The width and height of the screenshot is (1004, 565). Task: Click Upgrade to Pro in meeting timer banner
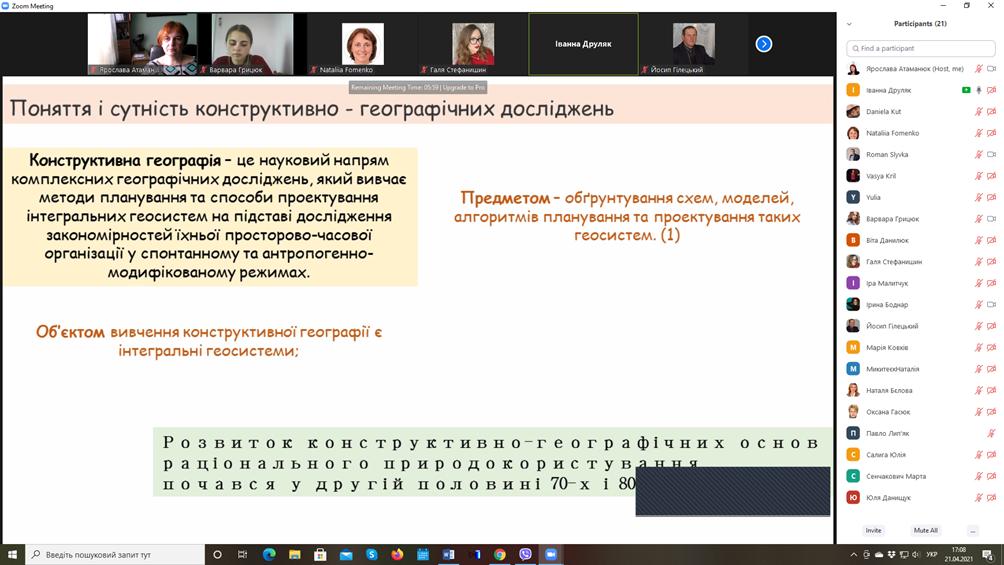464,88
